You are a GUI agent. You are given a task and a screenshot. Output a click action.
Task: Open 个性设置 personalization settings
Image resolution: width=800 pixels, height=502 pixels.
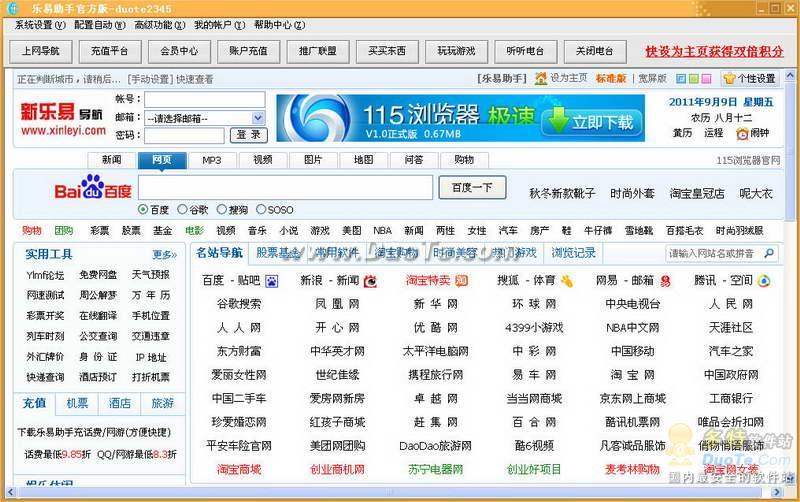750,79
